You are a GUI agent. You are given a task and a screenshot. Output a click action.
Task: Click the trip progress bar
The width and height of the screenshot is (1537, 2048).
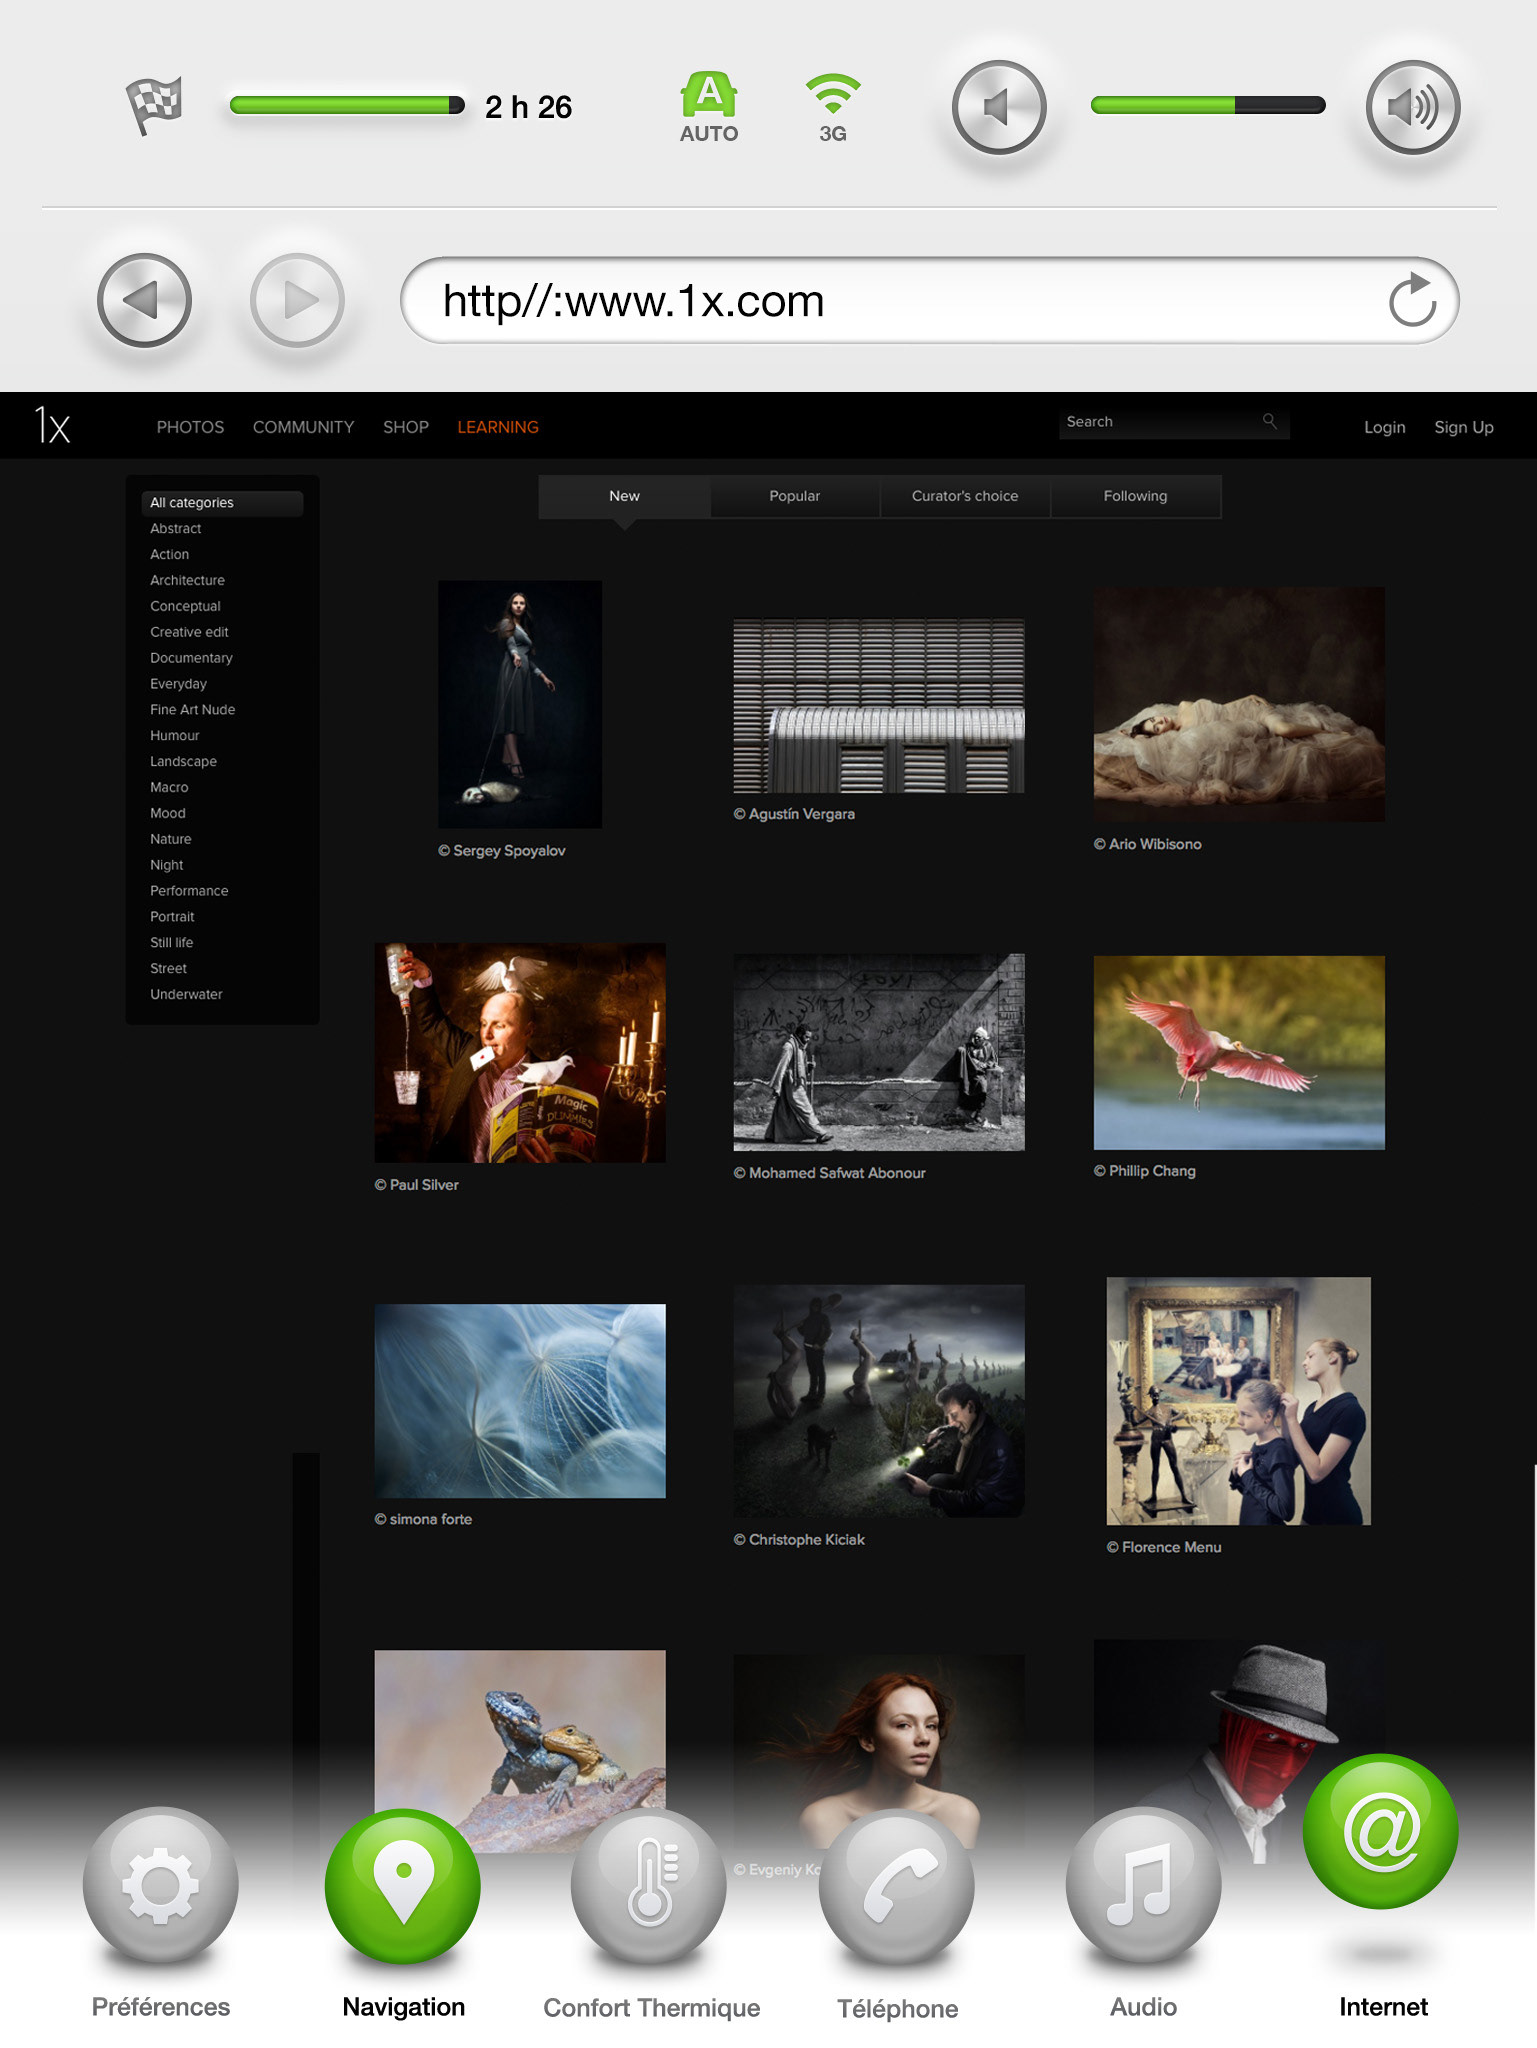347,105
